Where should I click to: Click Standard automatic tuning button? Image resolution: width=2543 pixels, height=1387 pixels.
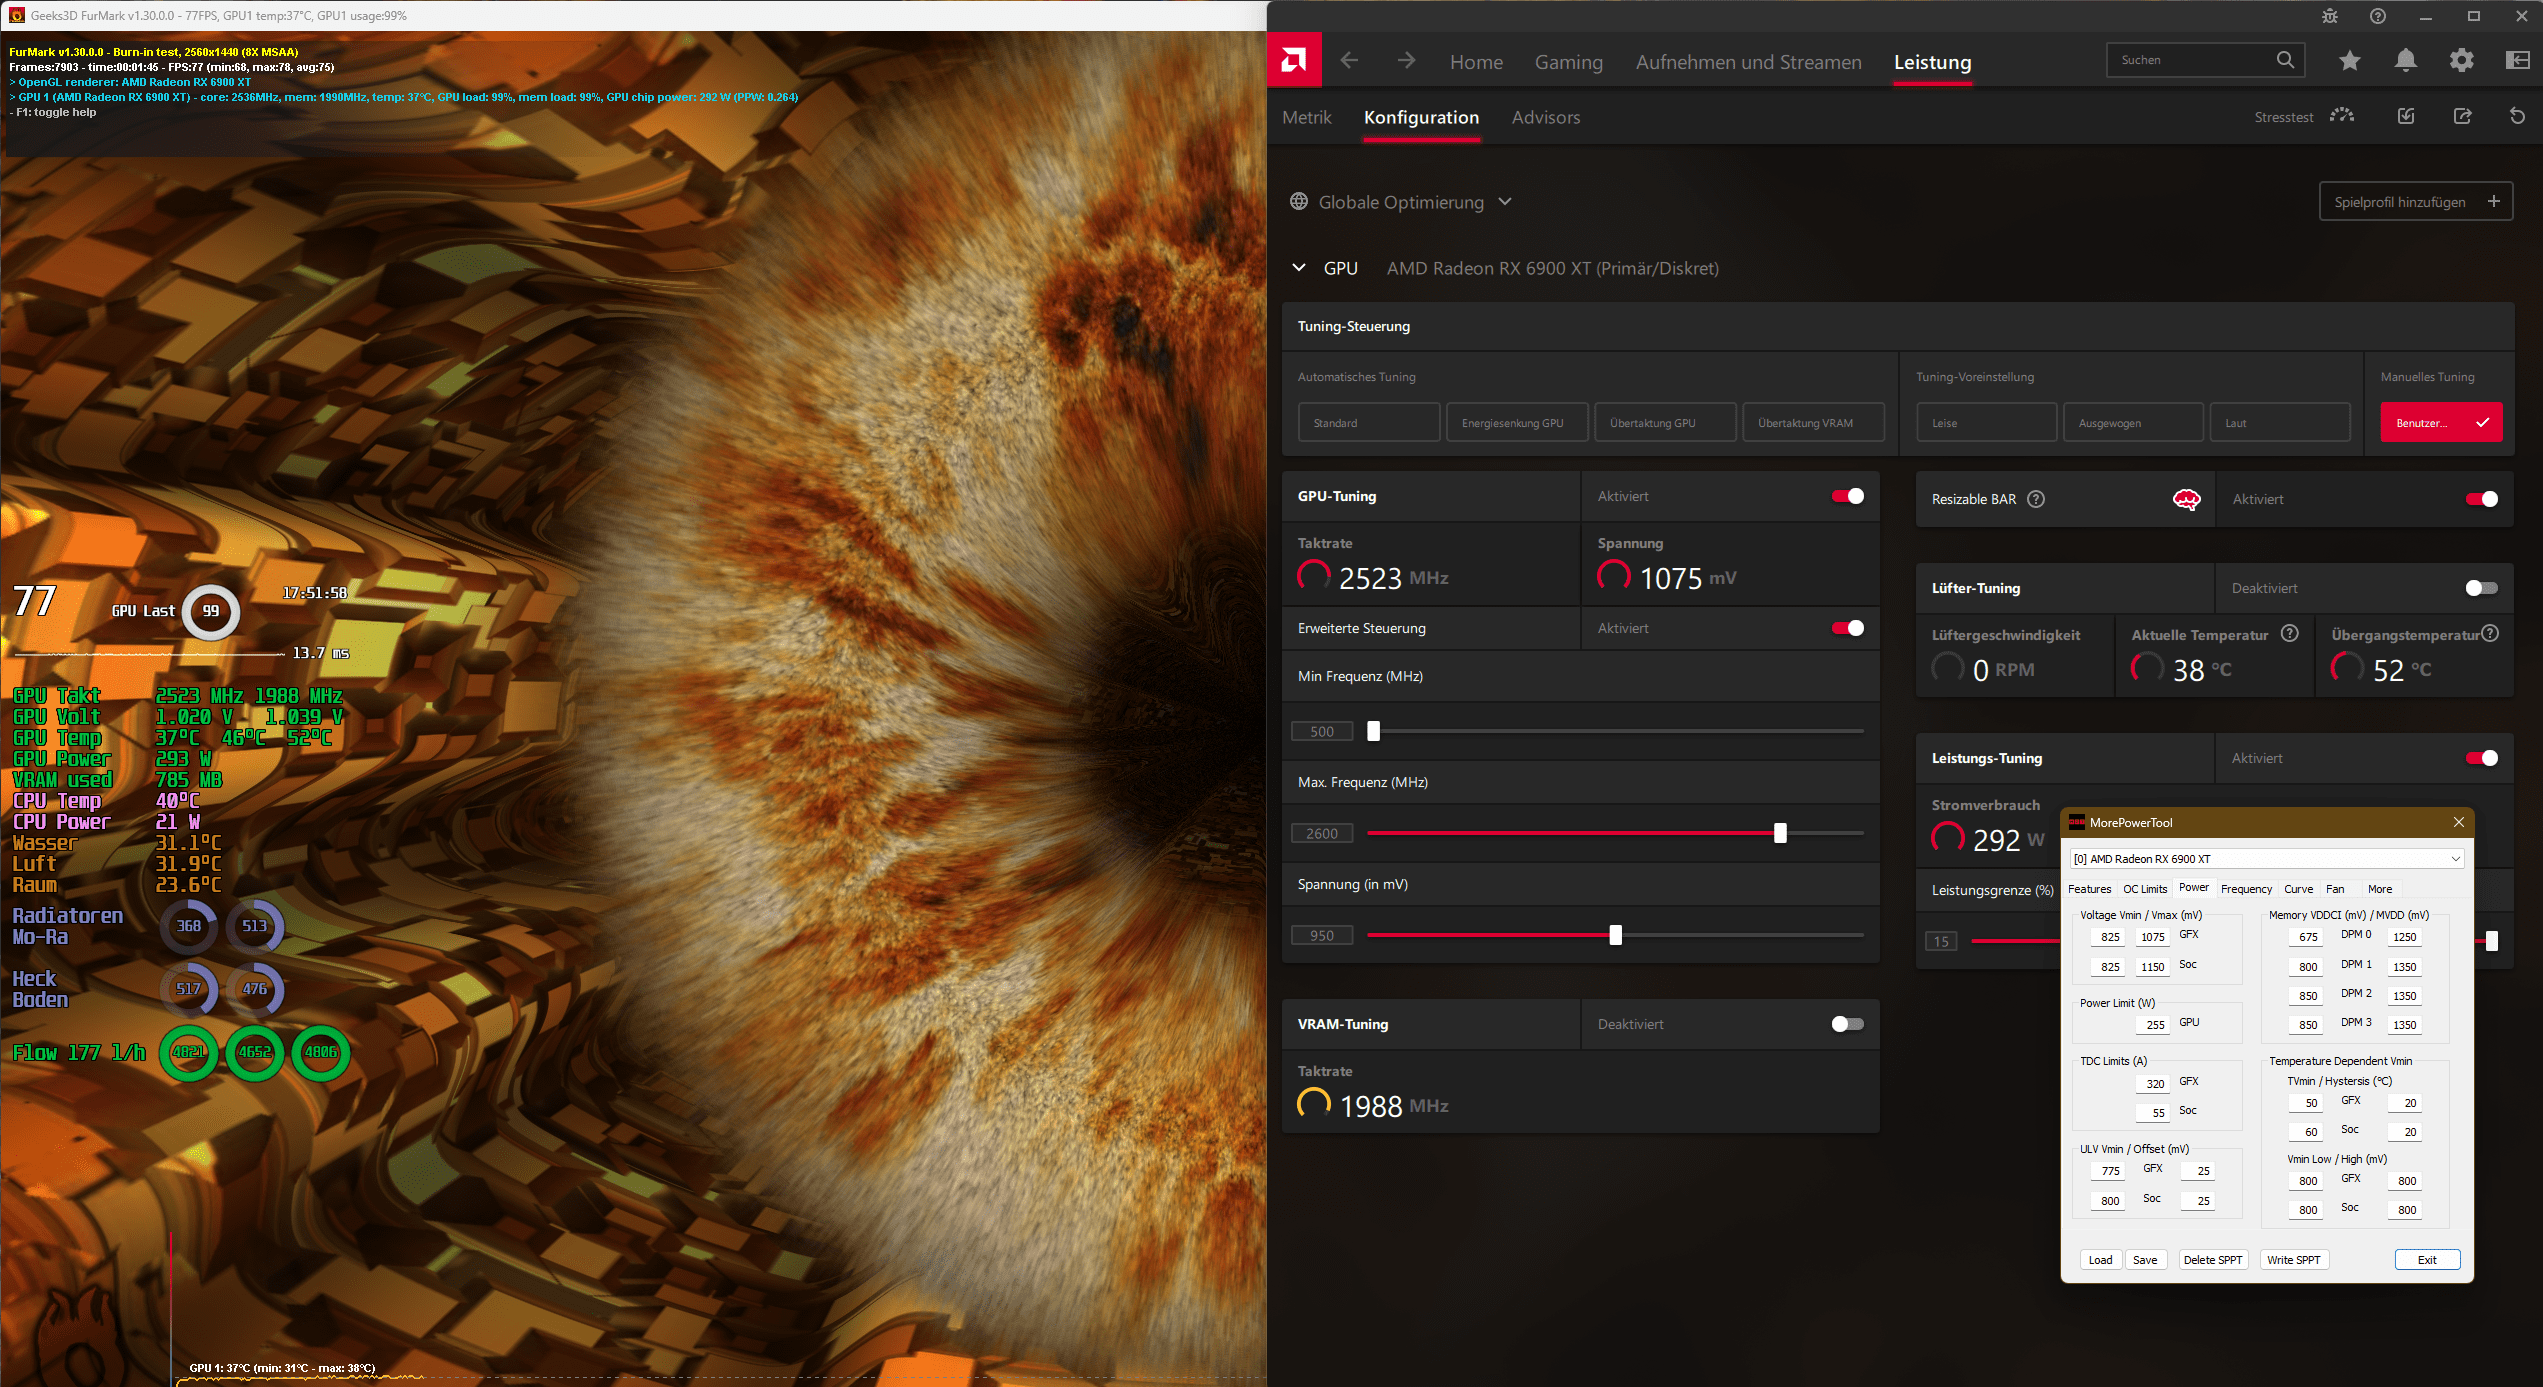tap(1369, 422)
